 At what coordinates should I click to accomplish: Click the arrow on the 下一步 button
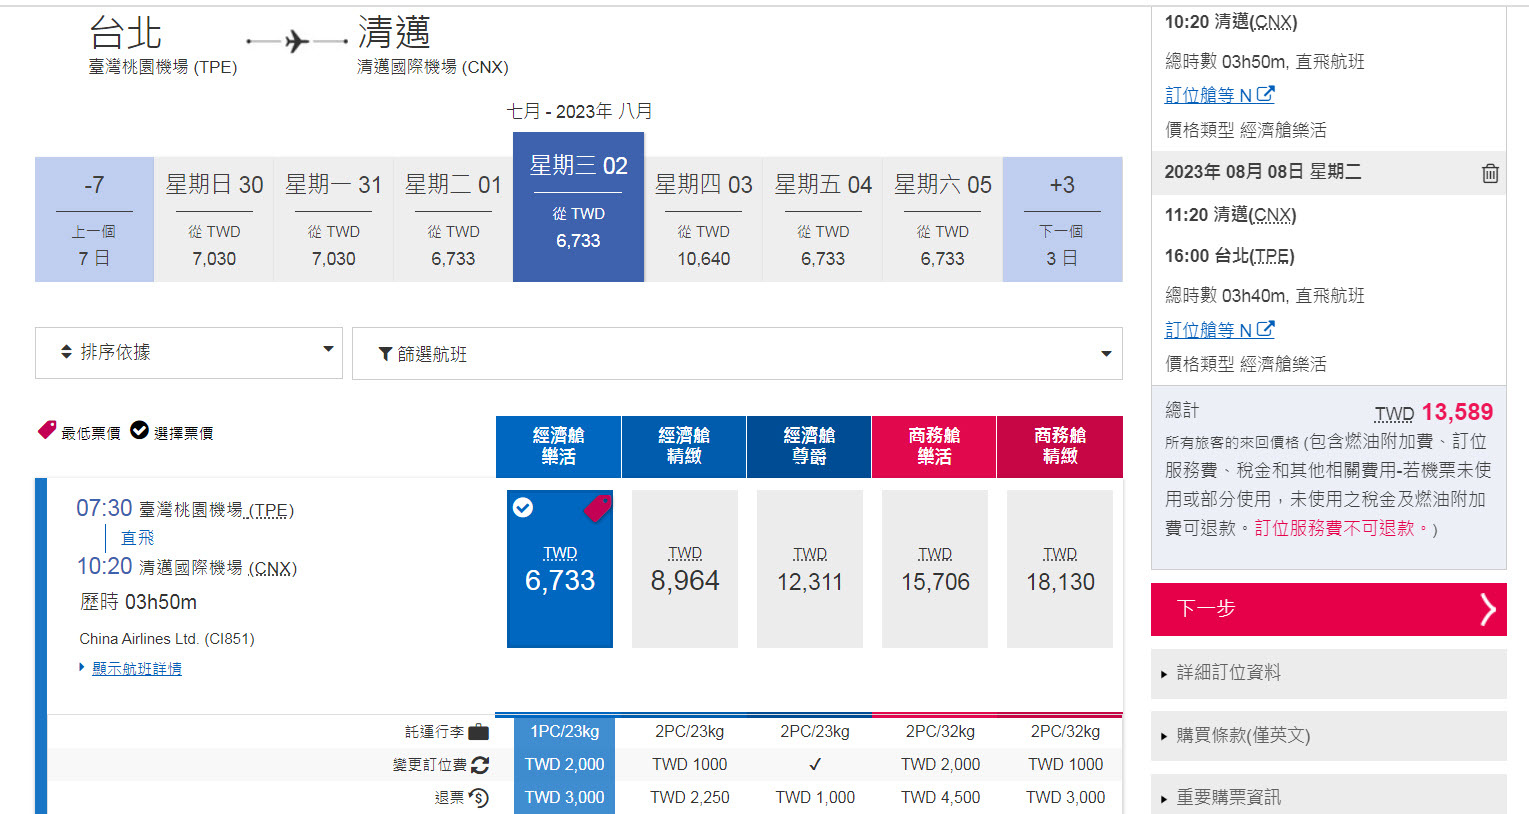click(x=1487, y=608)
